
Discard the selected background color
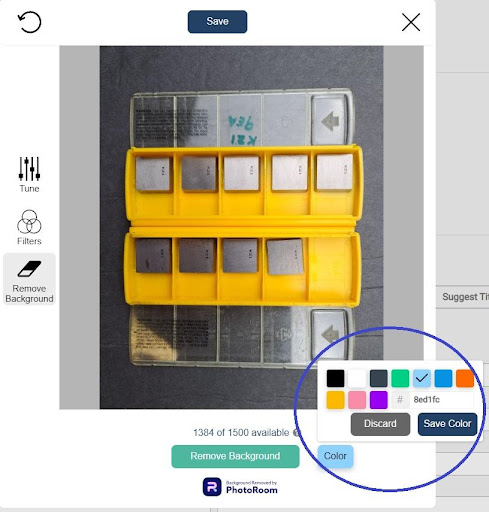[380, 424]
